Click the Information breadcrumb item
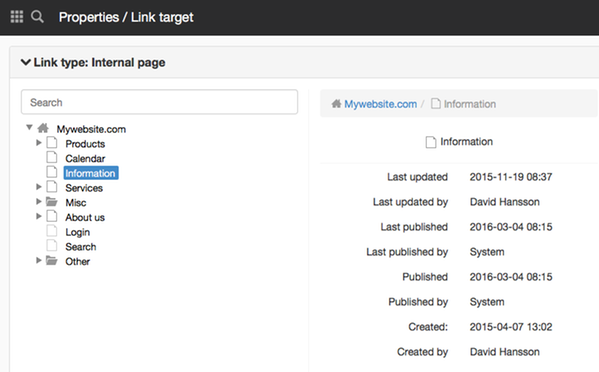Image resolution: width=599 pixels, height=372 pixels. point(470,104)
